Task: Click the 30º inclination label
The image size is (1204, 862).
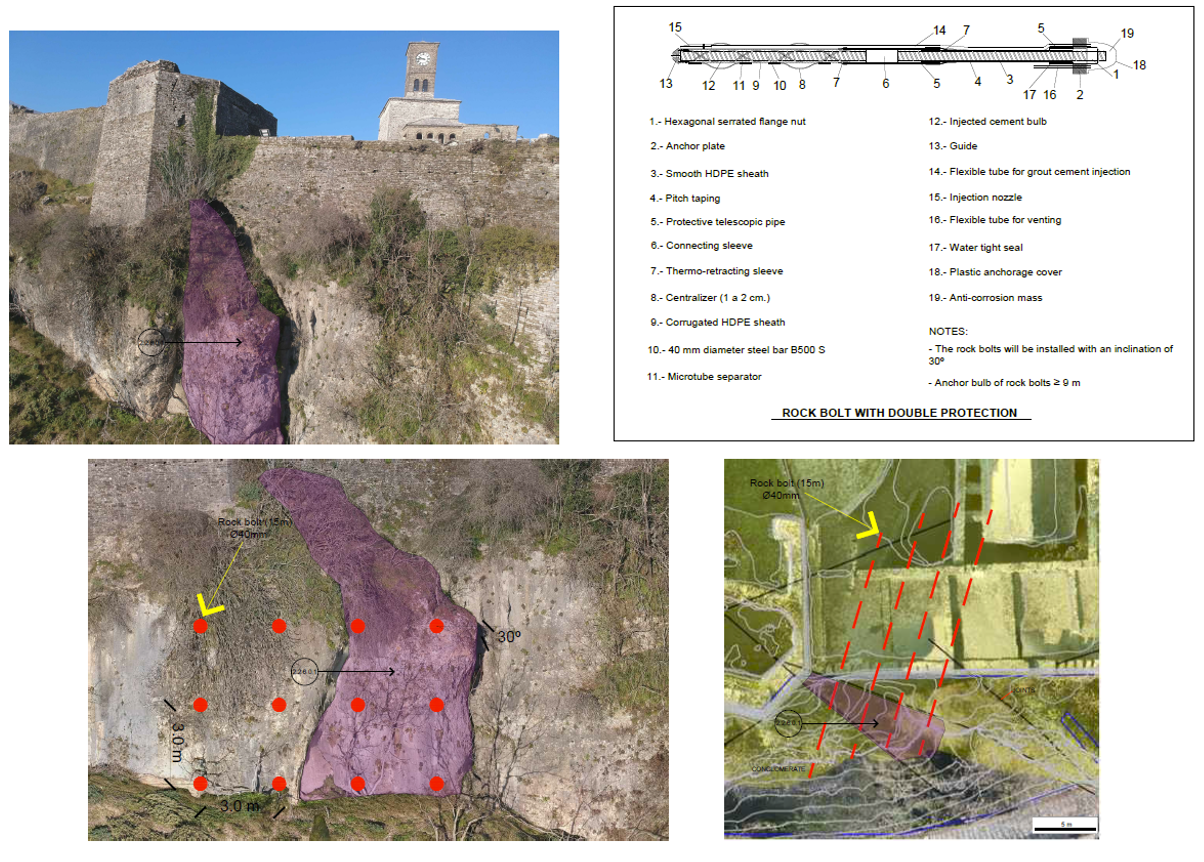Action: [509, 635]
